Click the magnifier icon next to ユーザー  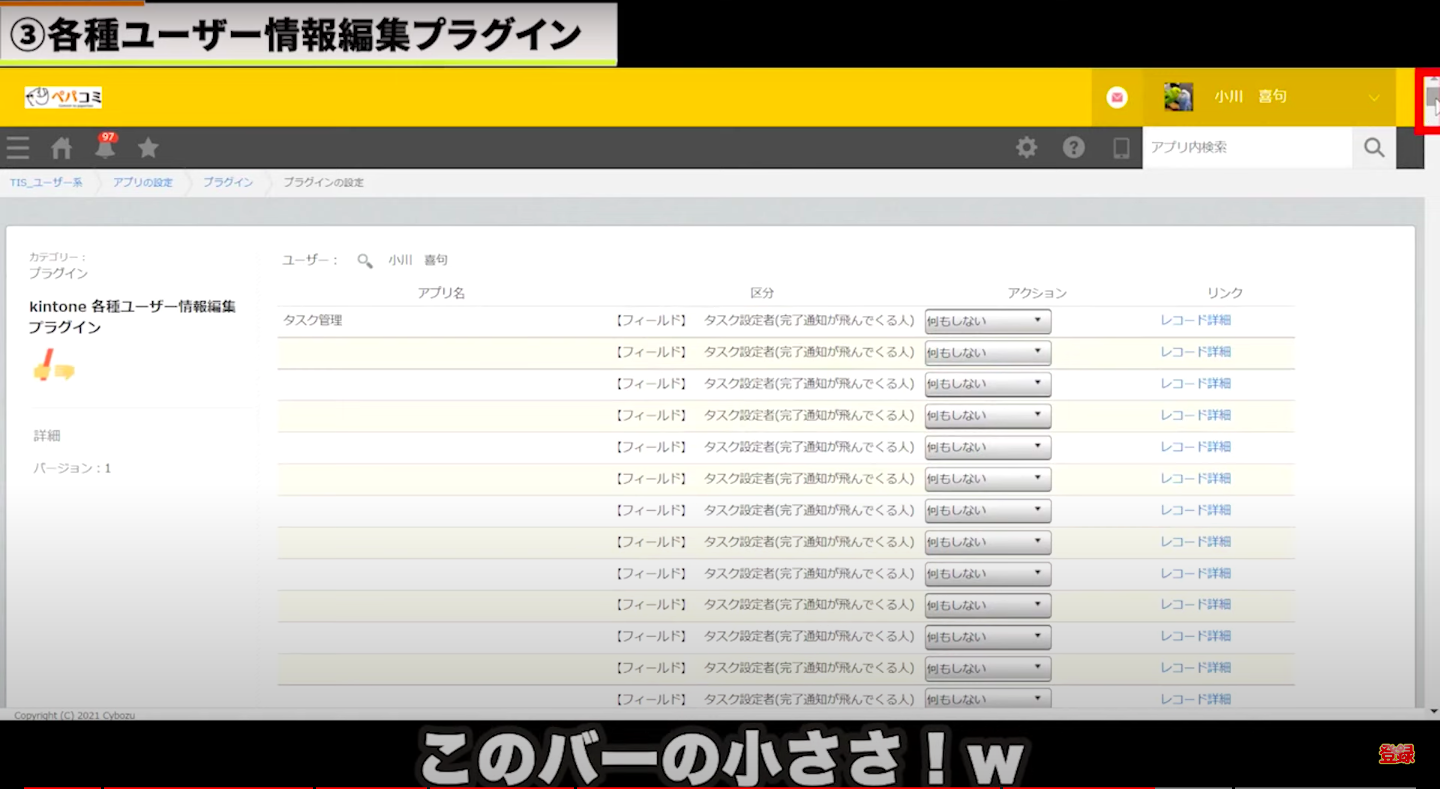(365, 261)
